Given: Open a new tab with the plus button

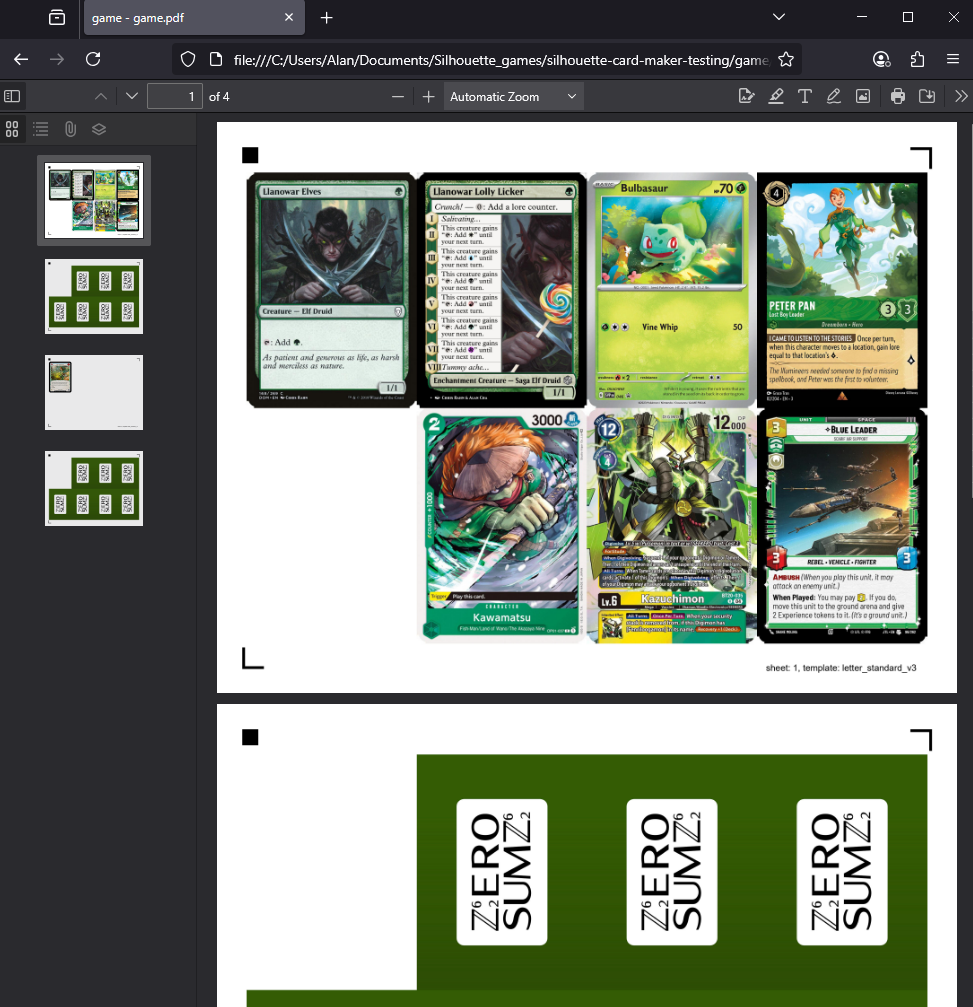Looking at the screenshot, I should 326,18.
